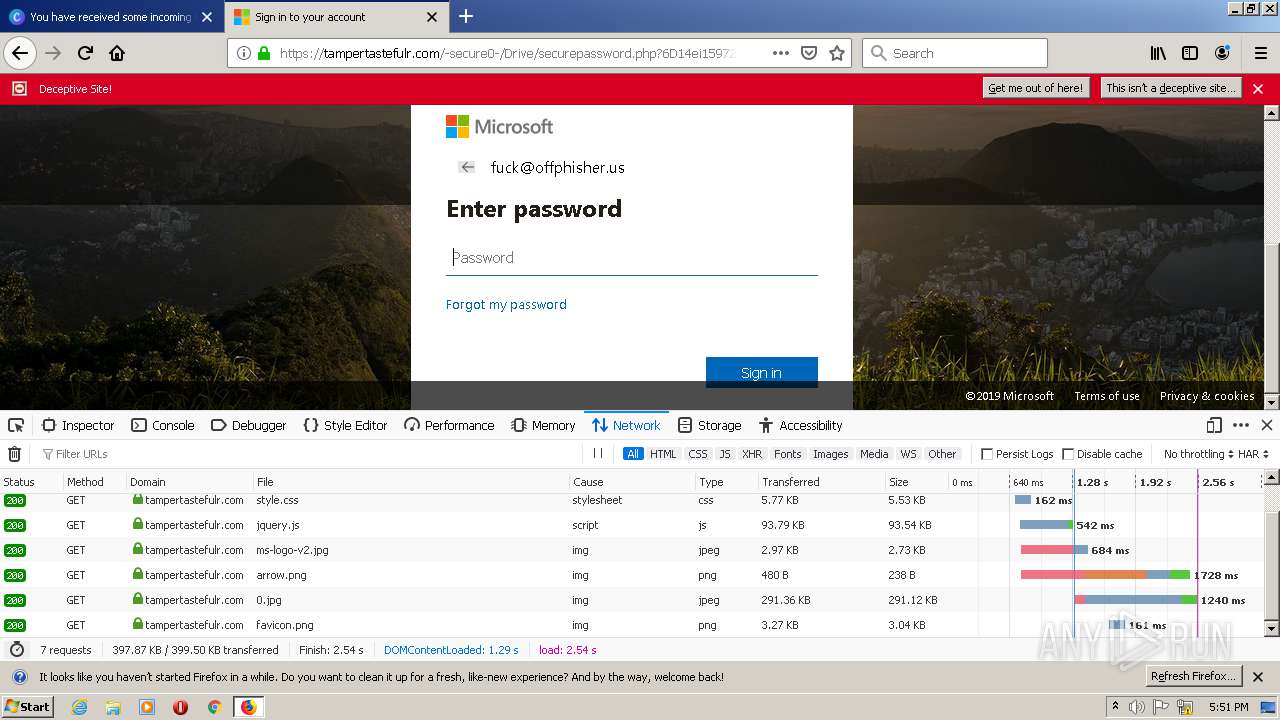Open the Library bookmarks icon
The image size is (1280, 720).
point(1158,53)
